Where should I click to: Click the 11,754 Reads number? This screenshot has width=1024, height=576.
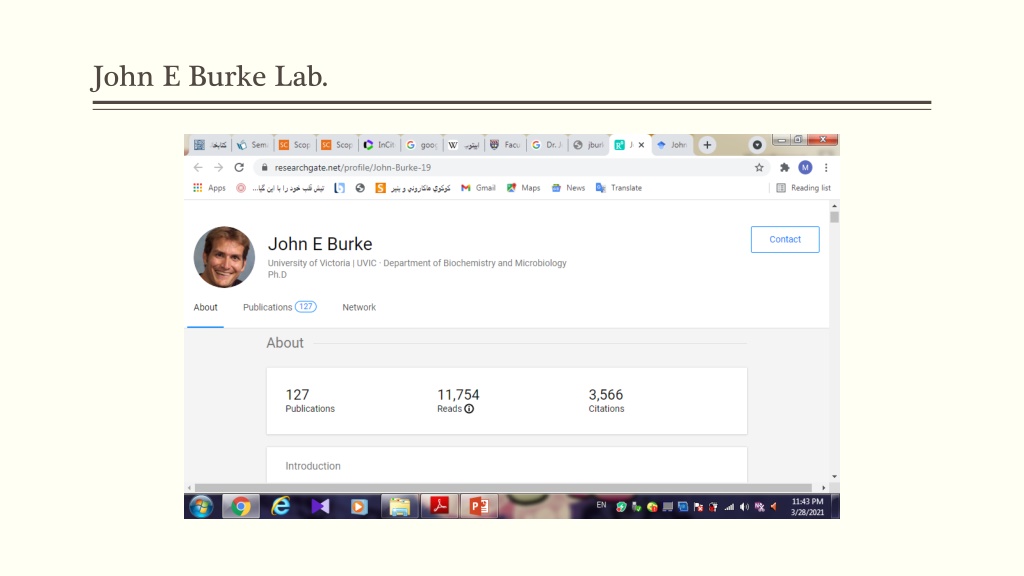click(x=458, y=394)
